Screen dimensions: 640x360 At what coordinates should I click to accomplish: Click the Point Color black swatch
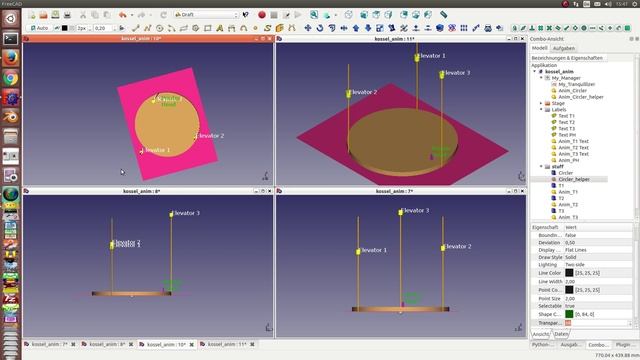click(x=569, y=290)
